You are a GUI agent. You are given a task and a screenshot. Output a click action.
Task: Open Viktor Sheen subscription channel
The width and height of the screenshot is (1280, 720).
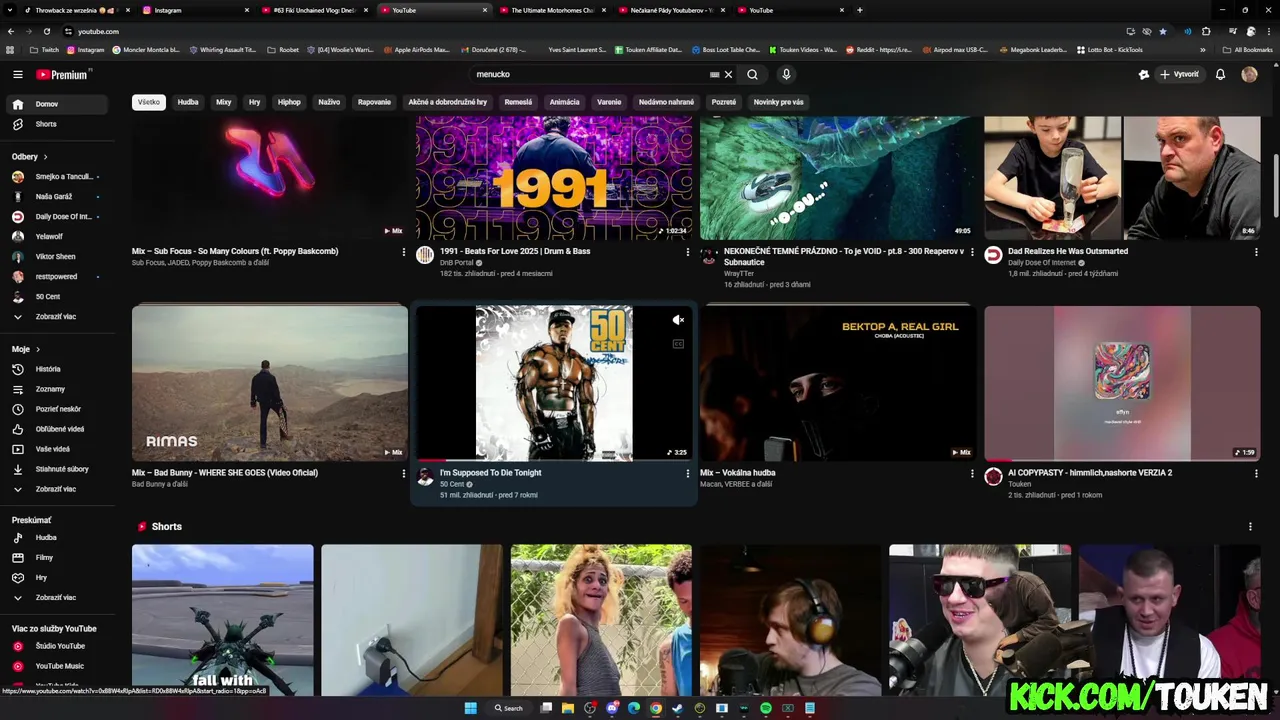58,256
